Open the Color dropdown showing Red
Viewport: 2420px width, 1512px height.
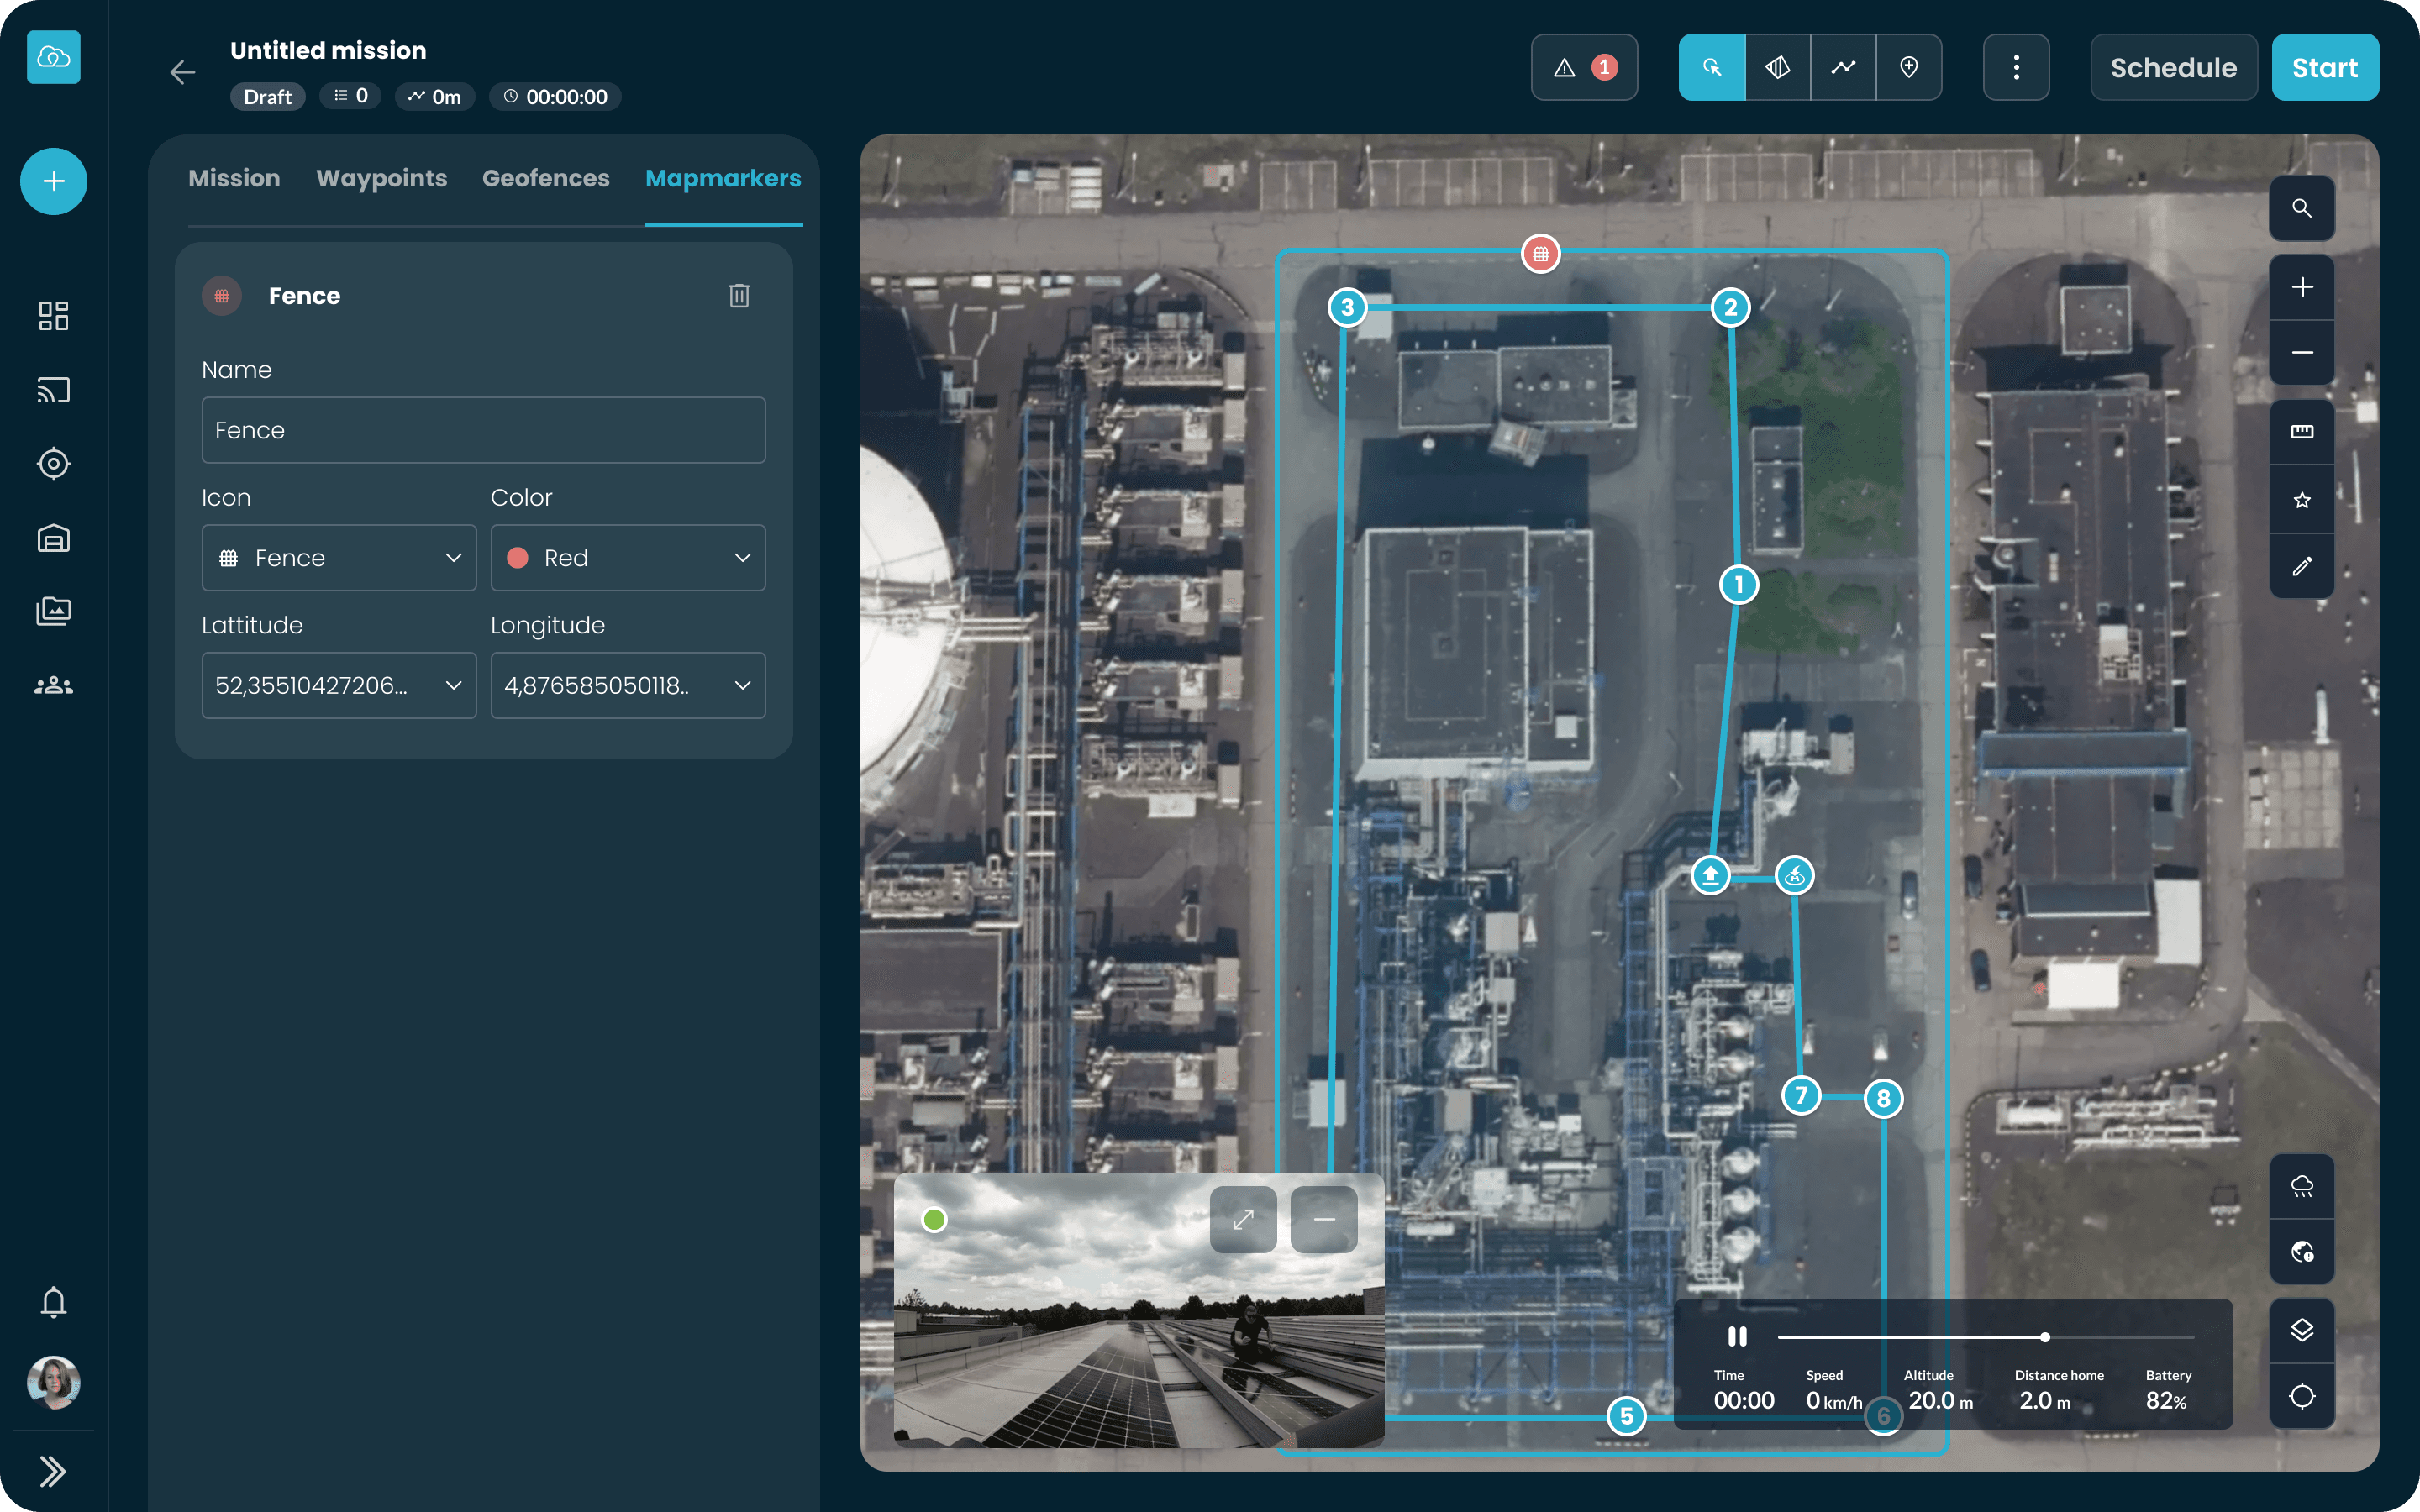point(628,557)
